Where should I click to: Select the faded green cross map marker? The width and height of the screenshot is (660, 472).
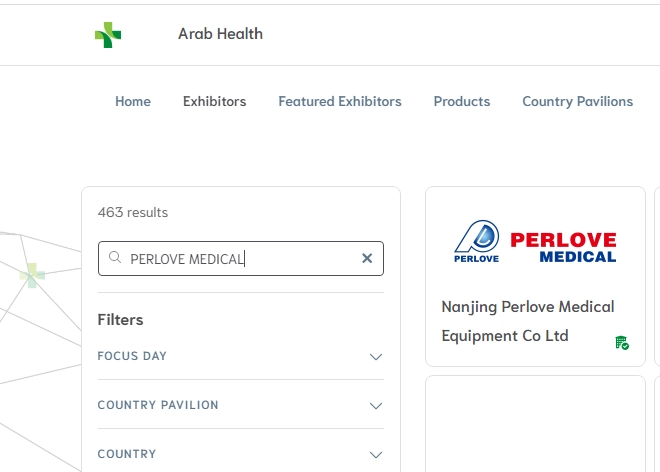coord(32,275)
